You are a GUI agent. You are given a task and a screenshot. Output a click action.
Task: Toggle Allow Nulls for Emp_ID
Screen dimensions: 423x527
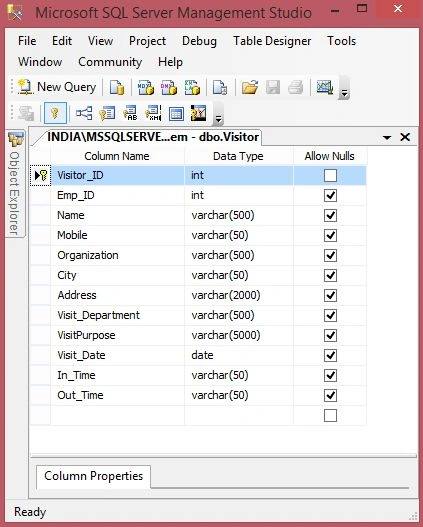point(330,195)
